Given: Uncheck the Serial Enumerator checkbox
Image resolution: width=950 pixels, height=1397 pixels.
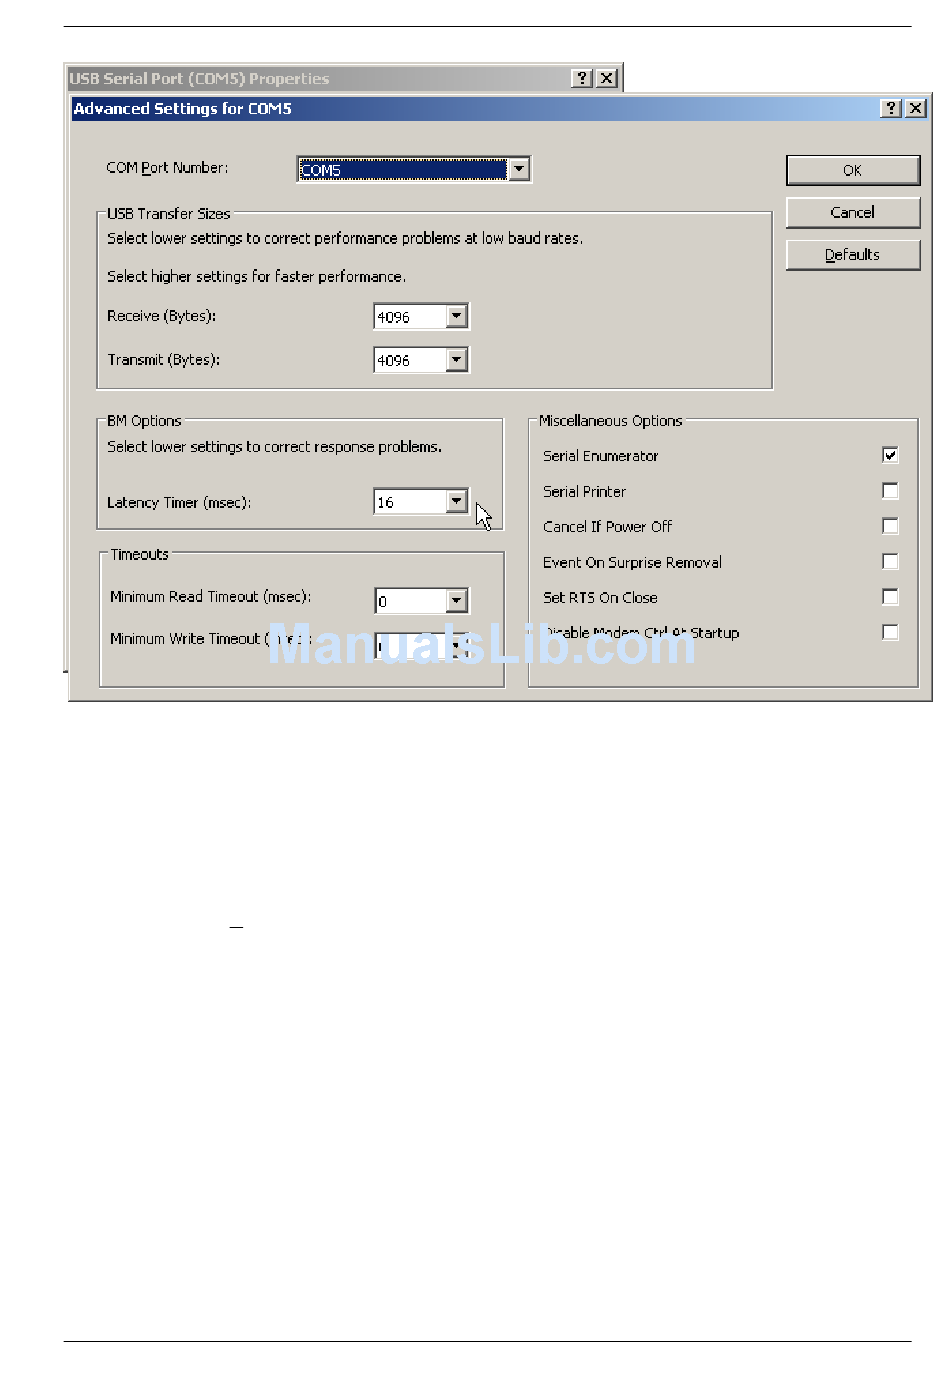Looking at the screenshot, I should (890, 455).
